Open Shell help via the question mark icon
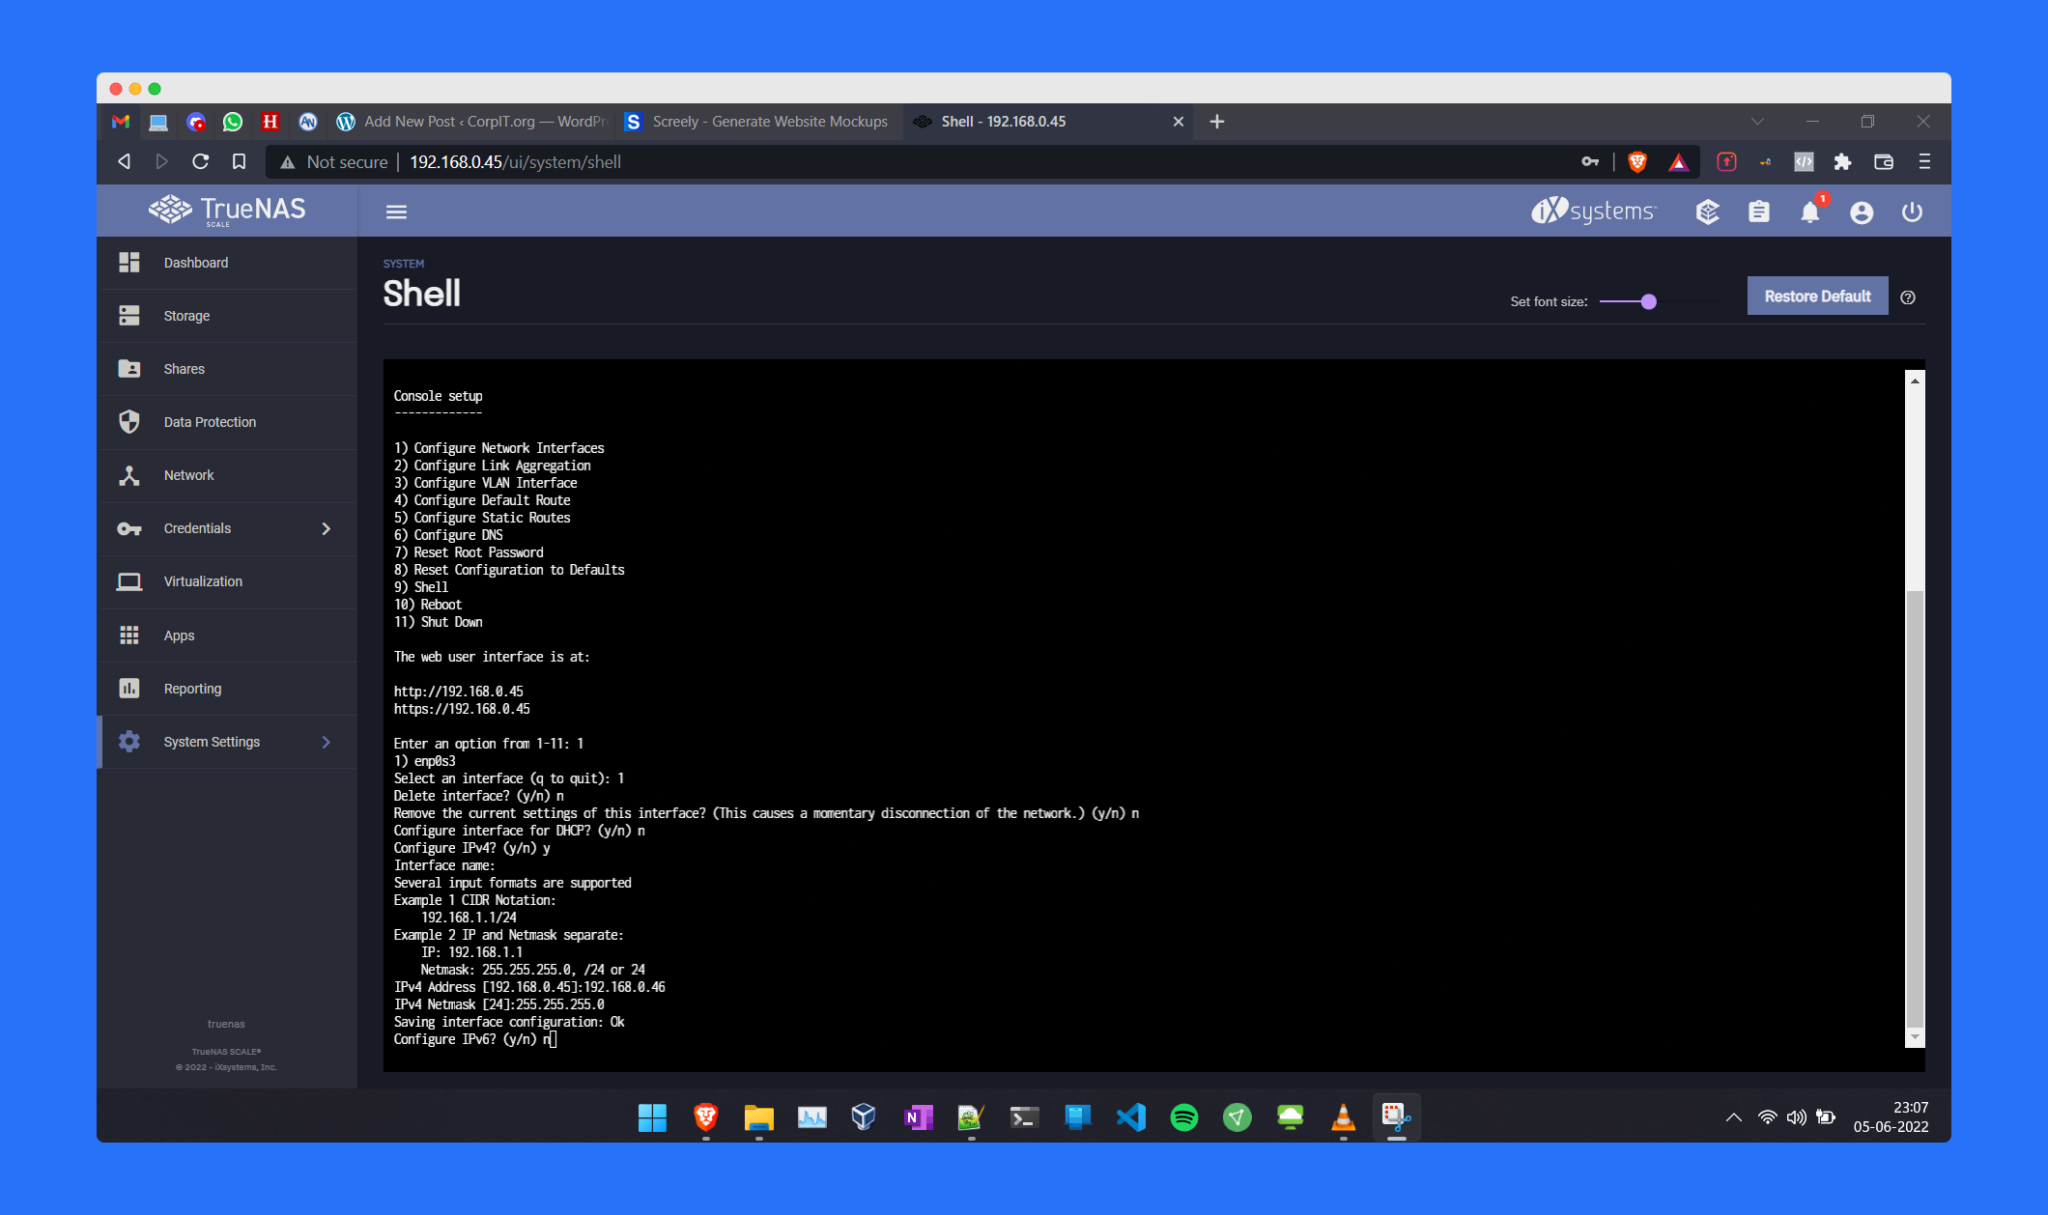Image resolution: width=2048 pixels, height=1215 pixels. 1908,297
